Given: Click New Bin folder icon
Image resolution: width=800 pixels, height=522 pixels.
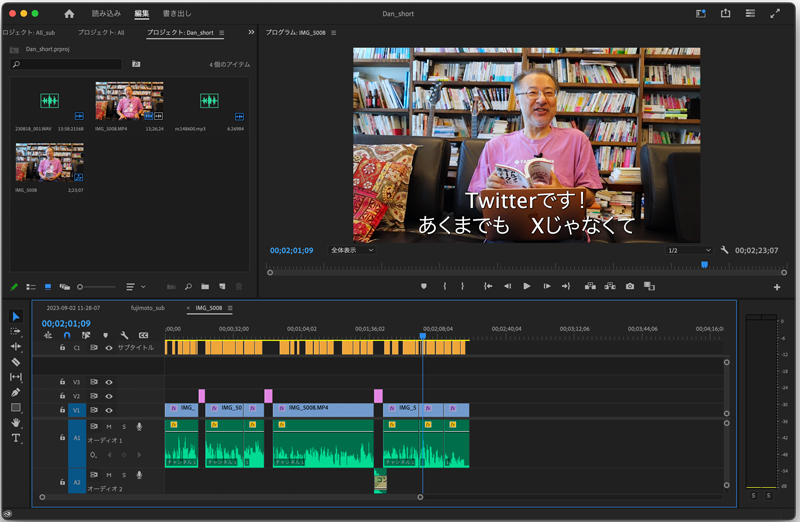Looking at the screenshot, I should click(205, 287).
